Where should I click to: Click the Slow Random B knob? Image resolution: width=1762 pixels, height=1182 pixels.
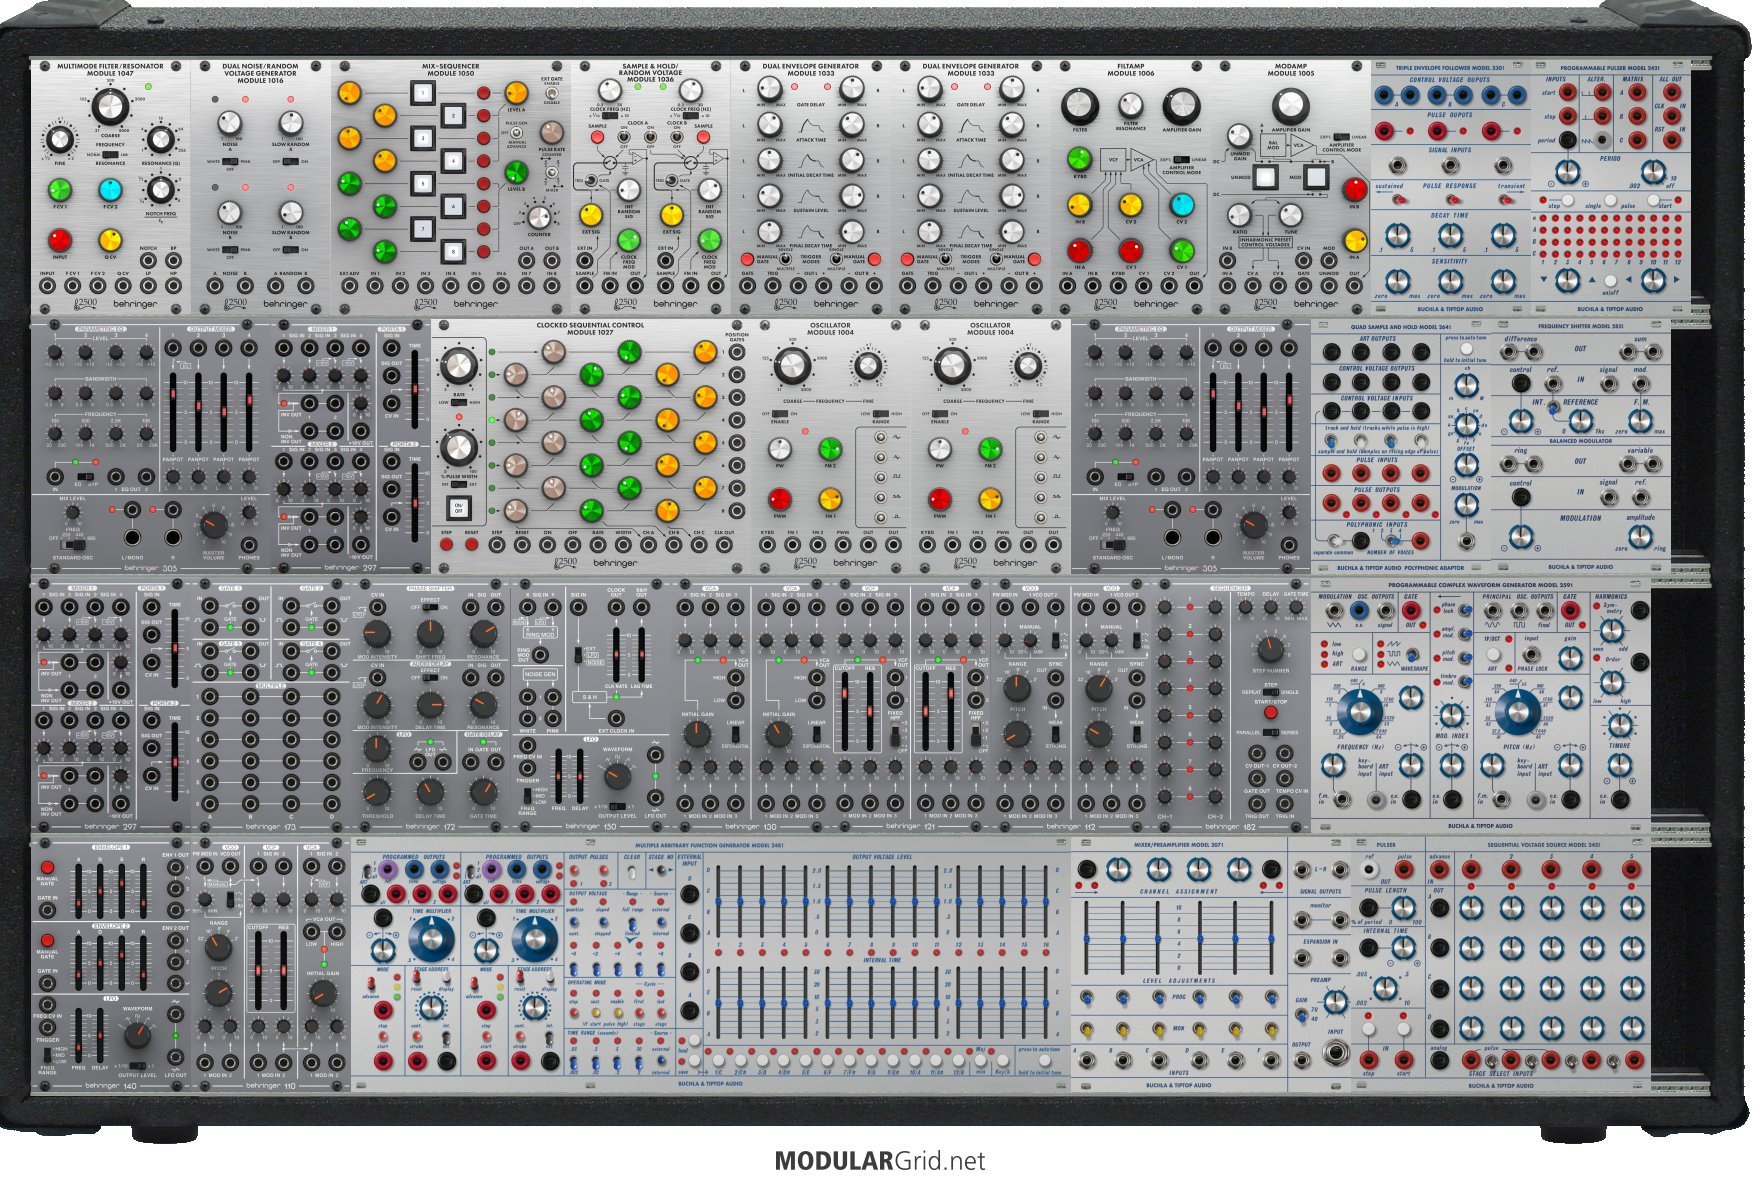click(x=290, y=212)
